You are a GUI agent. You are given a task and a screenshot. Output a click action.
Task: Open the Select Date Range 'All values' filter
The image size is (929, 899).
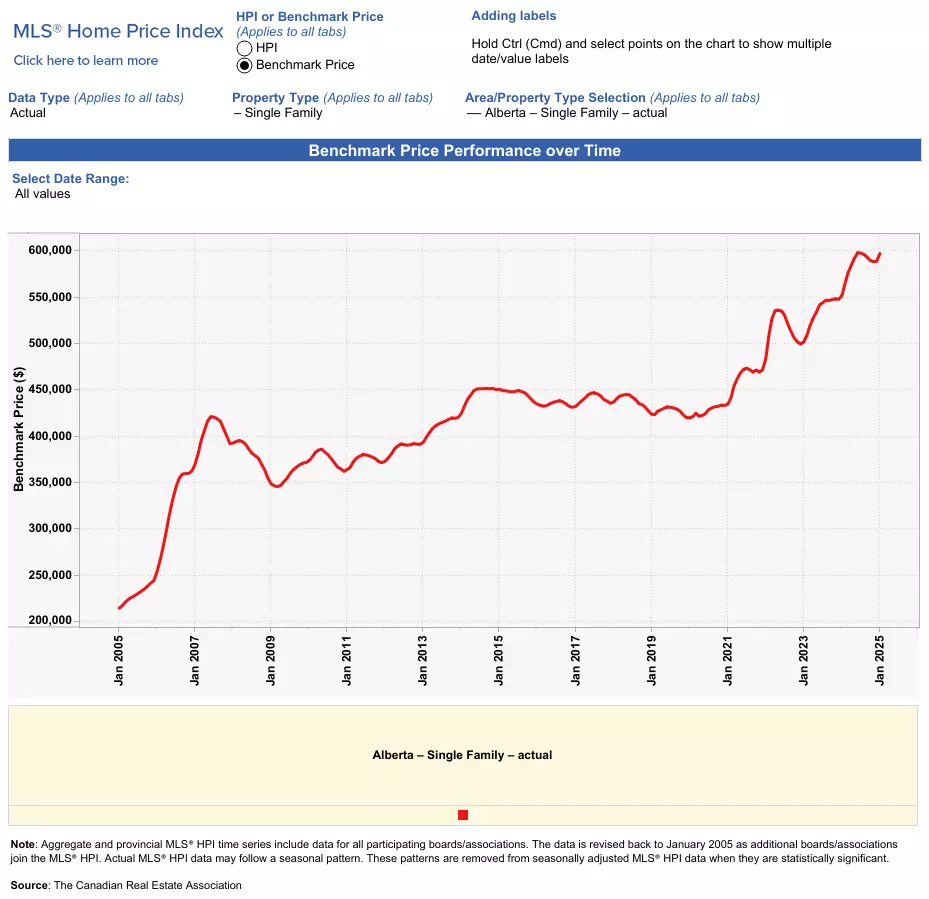(x=43, y=194)
